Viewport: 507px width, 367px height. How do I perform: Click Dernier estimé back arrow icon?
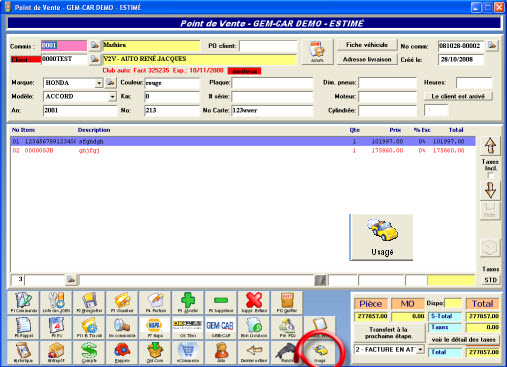click(254, 352)
